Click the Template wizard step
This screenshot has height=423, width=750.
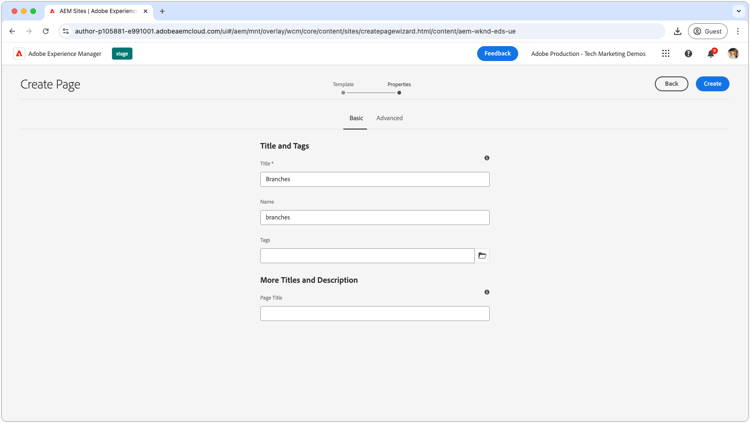point(343,88)
